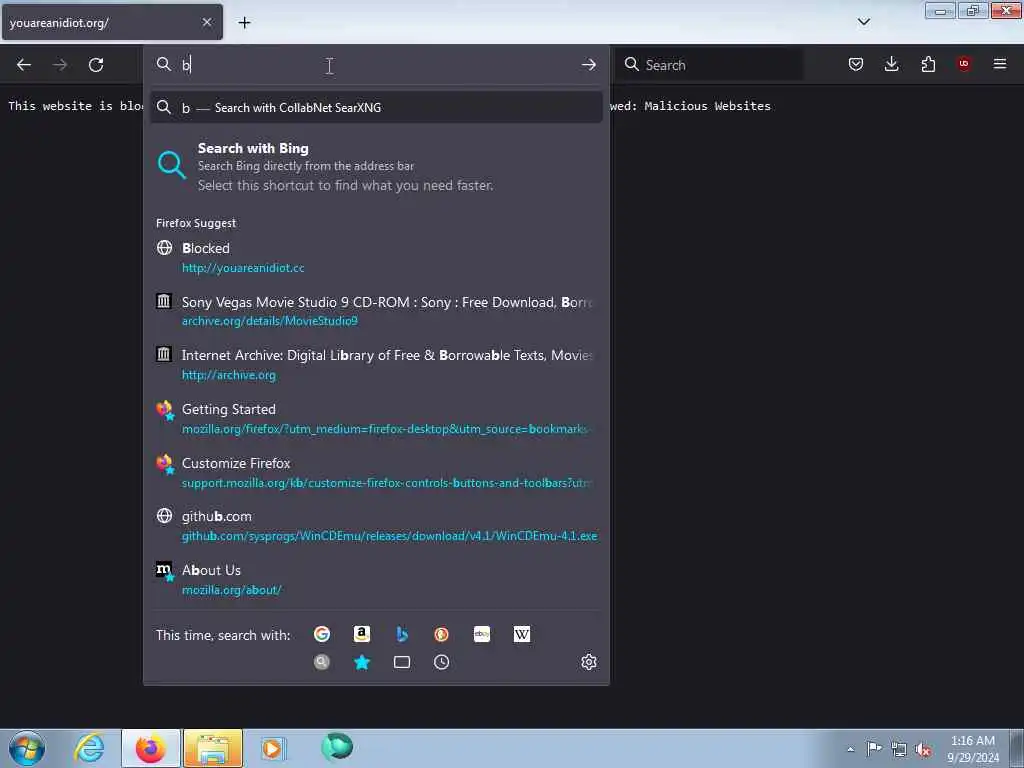Open the 'Customize Firefox' bookmark suggestion
This screenshot has height=768, width=1024.
[x=376, y=472]
